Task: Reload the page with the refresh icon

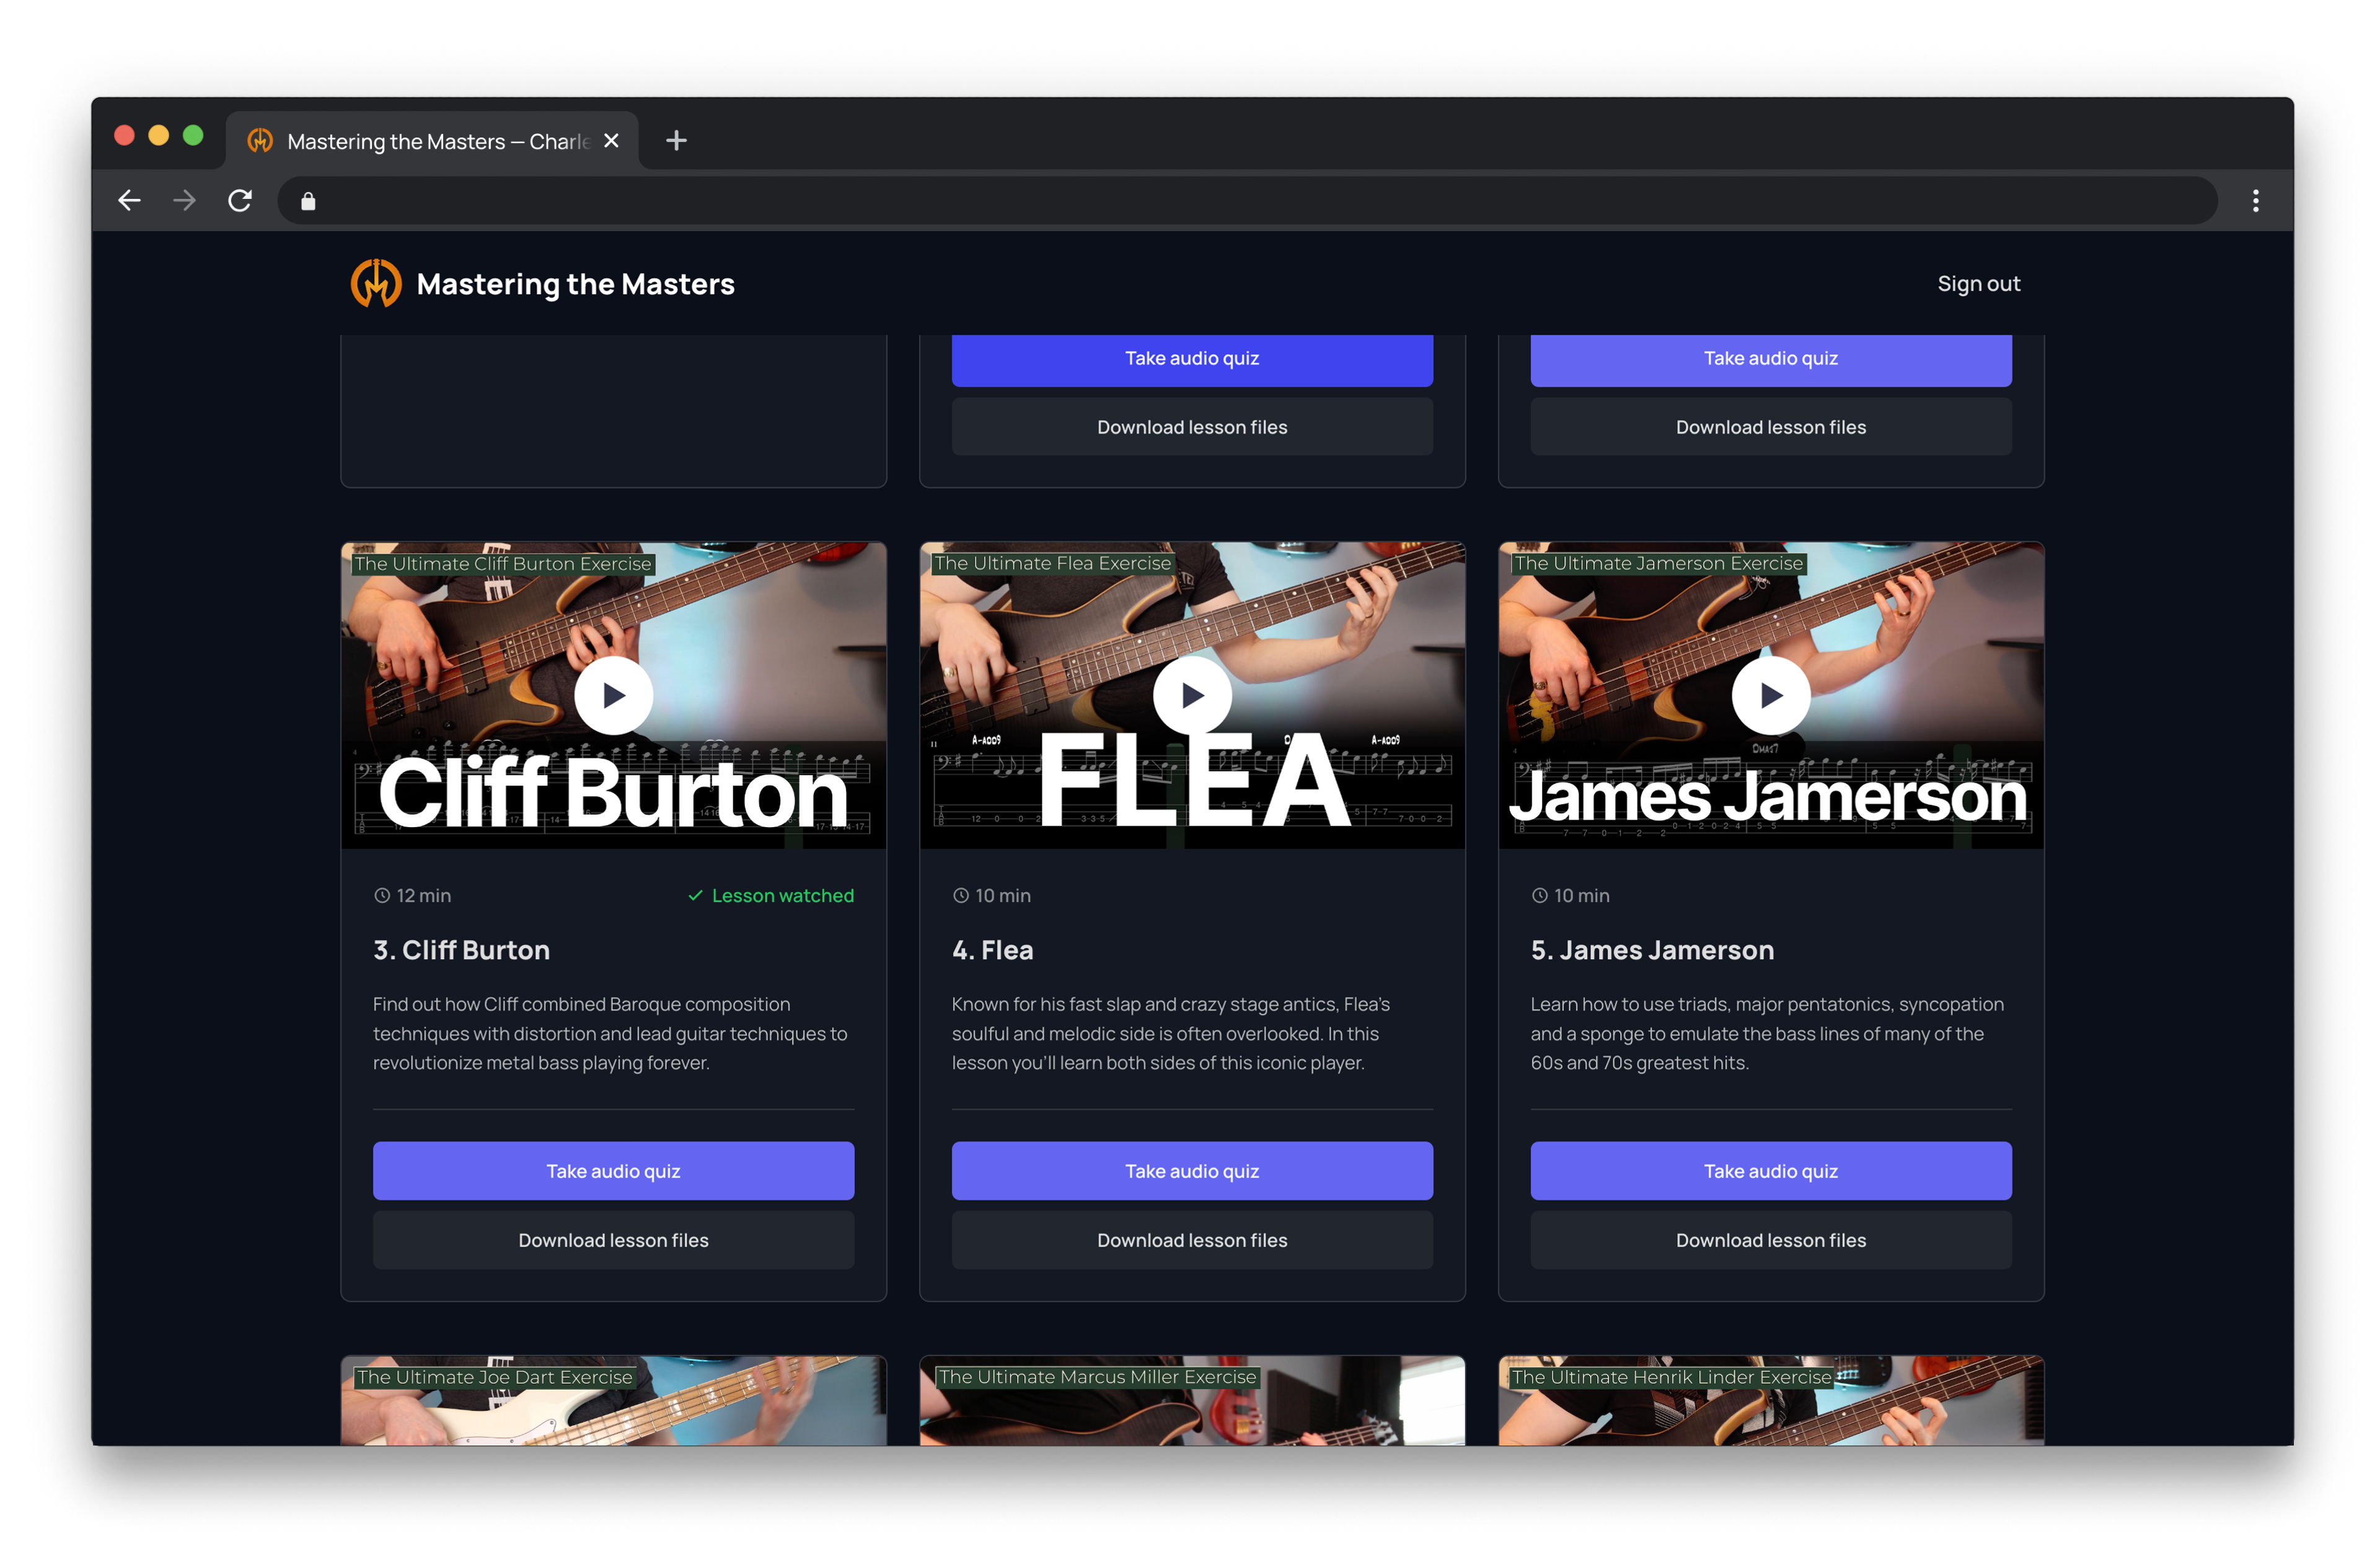Action: [240, 201]
